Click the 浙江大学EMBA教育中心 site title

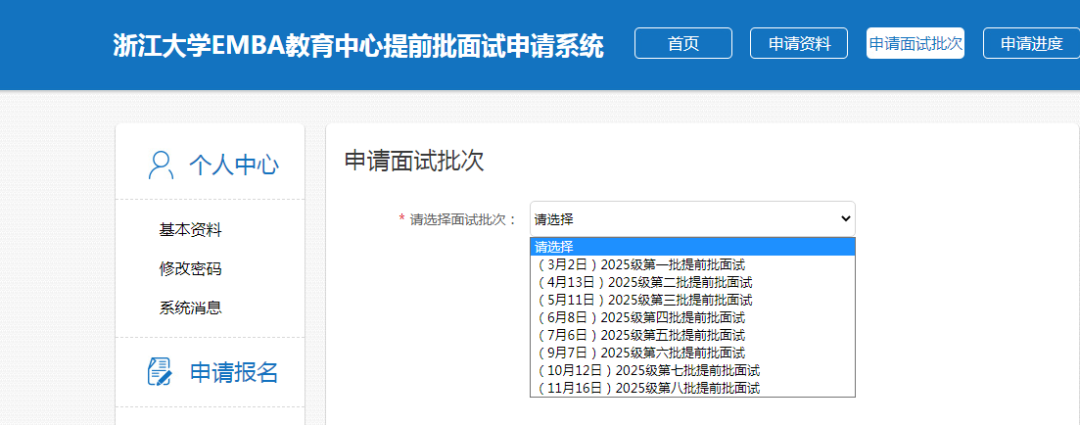pyautogui.click(x=358, y=45)
